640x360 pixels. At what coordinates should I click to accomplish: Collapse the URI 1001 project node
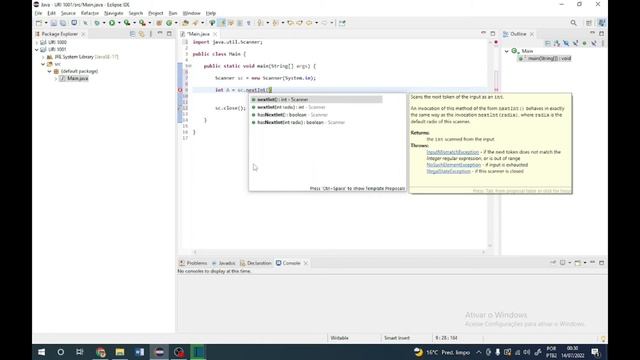(37, 49)
